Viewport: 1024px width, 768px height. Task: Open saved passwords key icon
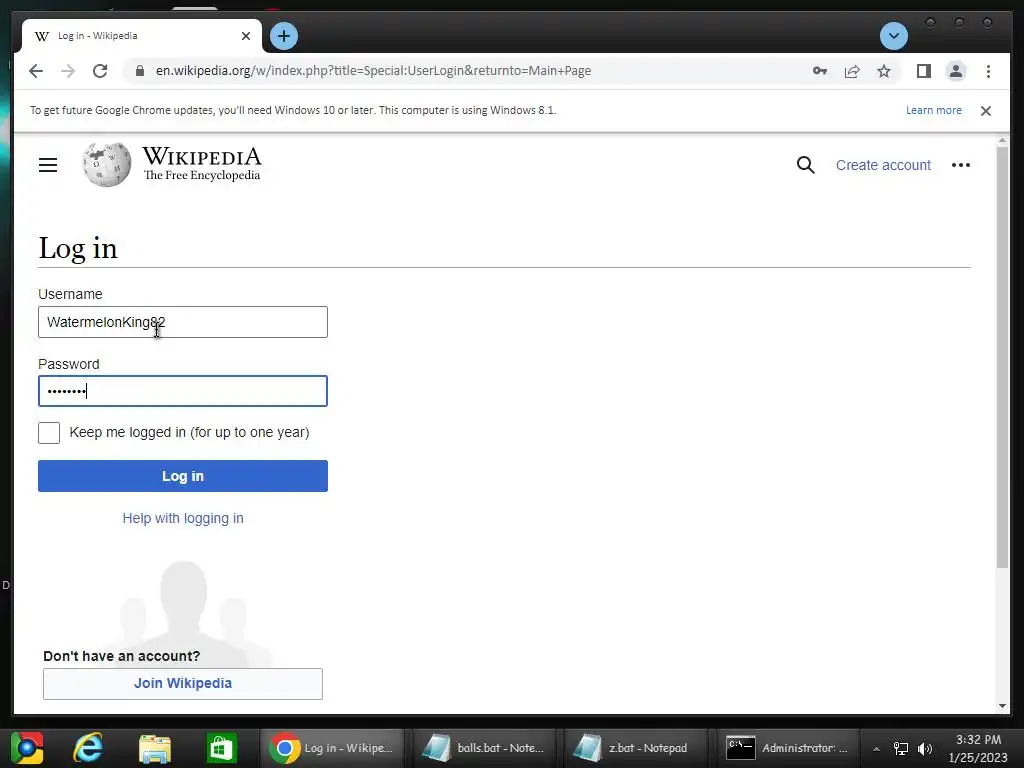(x=820, y=71)
